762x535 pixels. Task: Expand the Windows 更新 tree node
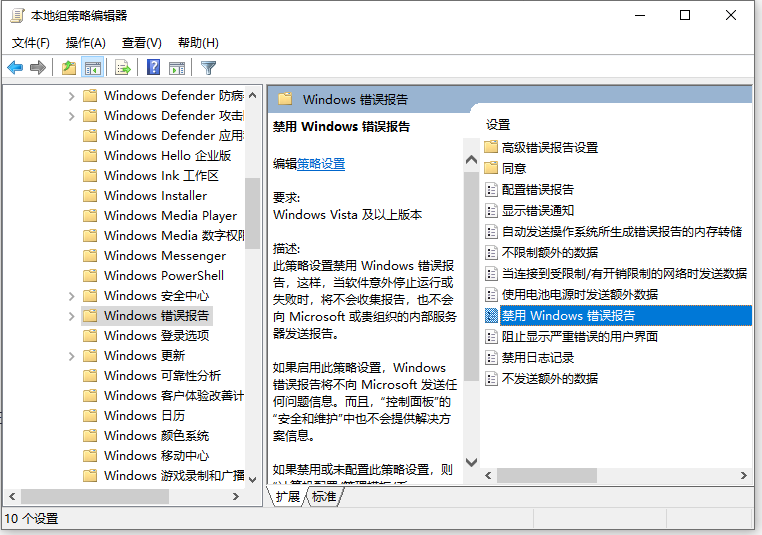pyautogui.click(x=71, y=356)
